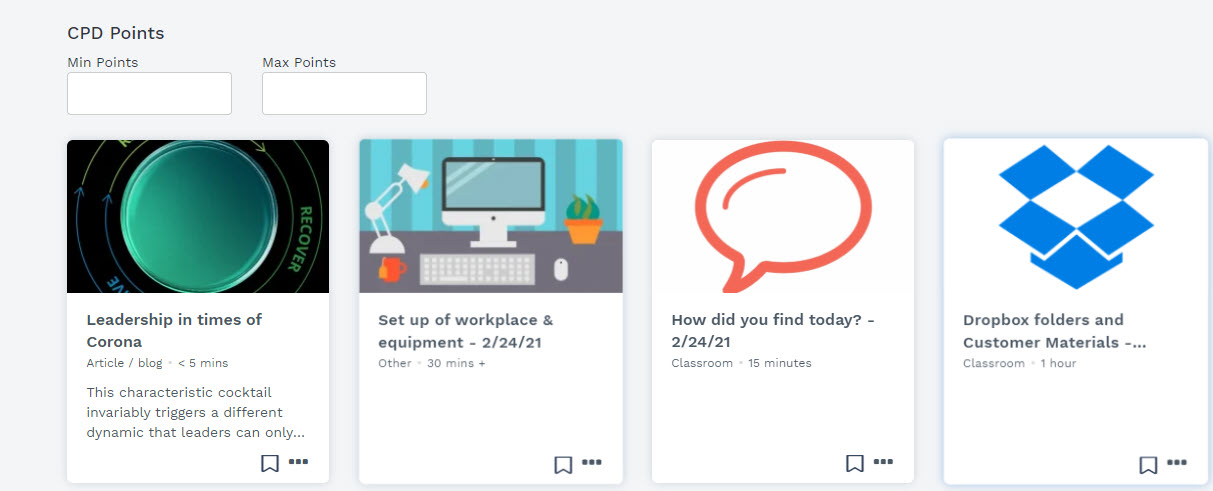Click the Min Points input field
The width and height of the screenshot is (1213, 491).
click(149, 93)
